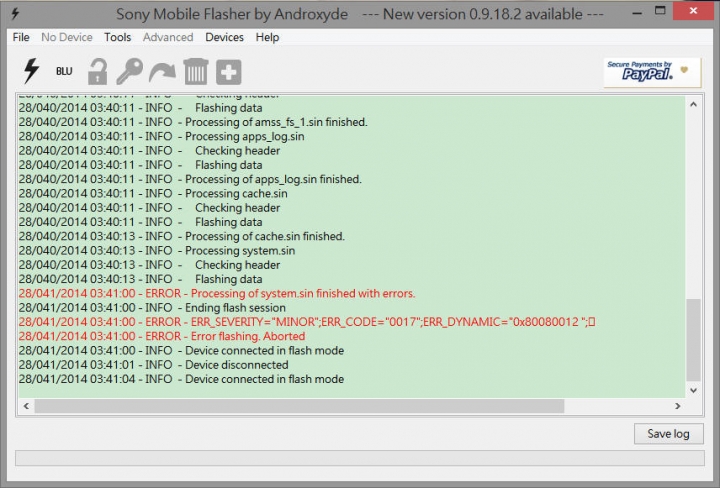
Task: Click the horizontal scrollbar thumb
Action: tap(299, 406)
